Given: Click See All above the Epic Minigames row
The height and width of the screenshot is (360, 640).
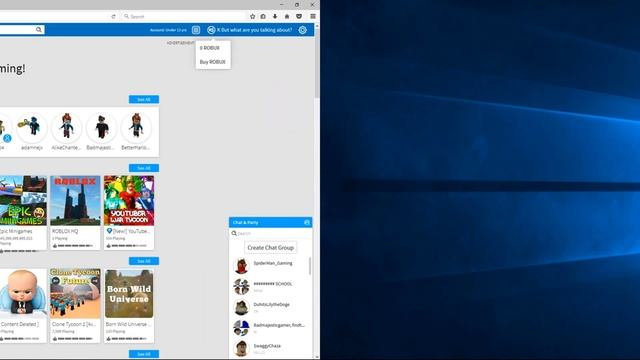Looking at the screenshot, I should [144, 168].
